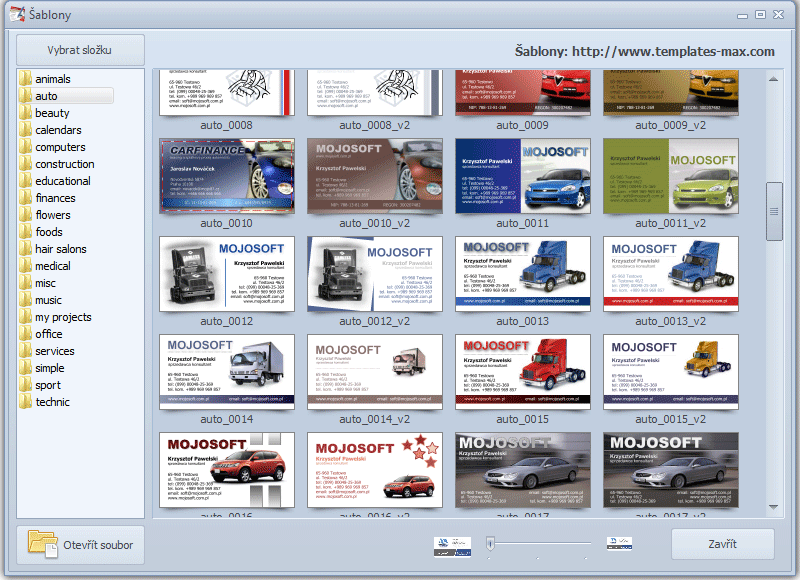This screenshot has height=580, width=800.
Task: Click the foods folder icon
Action: click(x=26, y=232)
